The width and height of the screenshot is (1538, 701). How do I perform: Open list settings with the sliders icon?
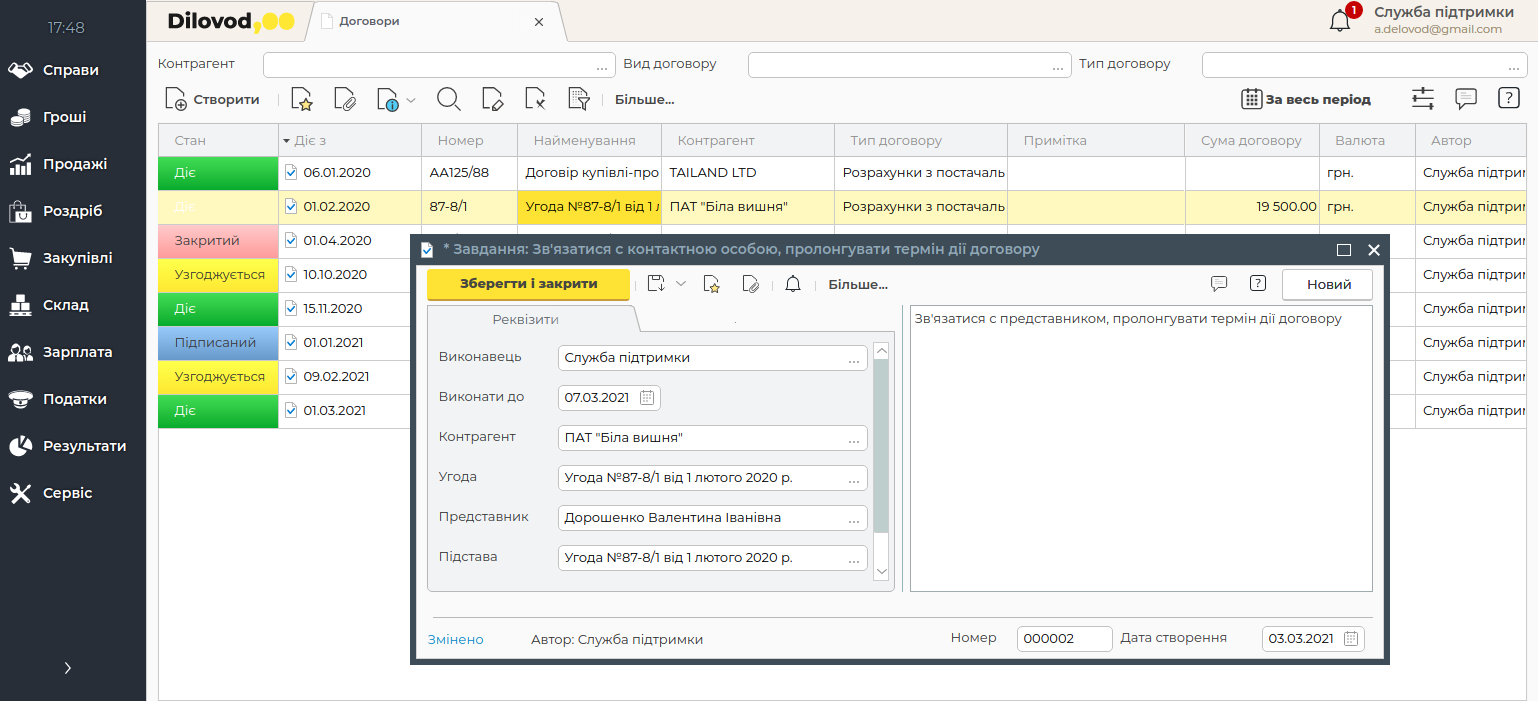(1422, 99)
